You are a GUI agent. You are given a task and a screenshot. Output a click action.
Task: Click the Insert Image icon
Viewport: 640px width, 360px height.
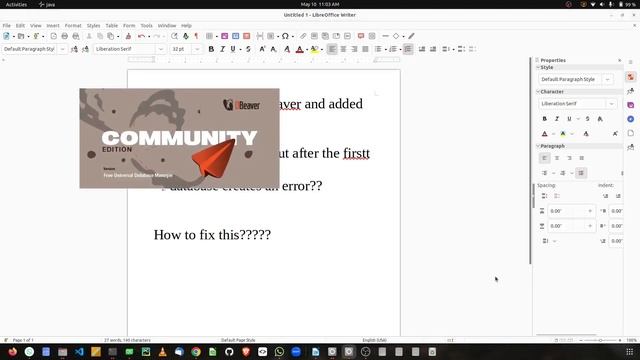(x=224, y=36)
